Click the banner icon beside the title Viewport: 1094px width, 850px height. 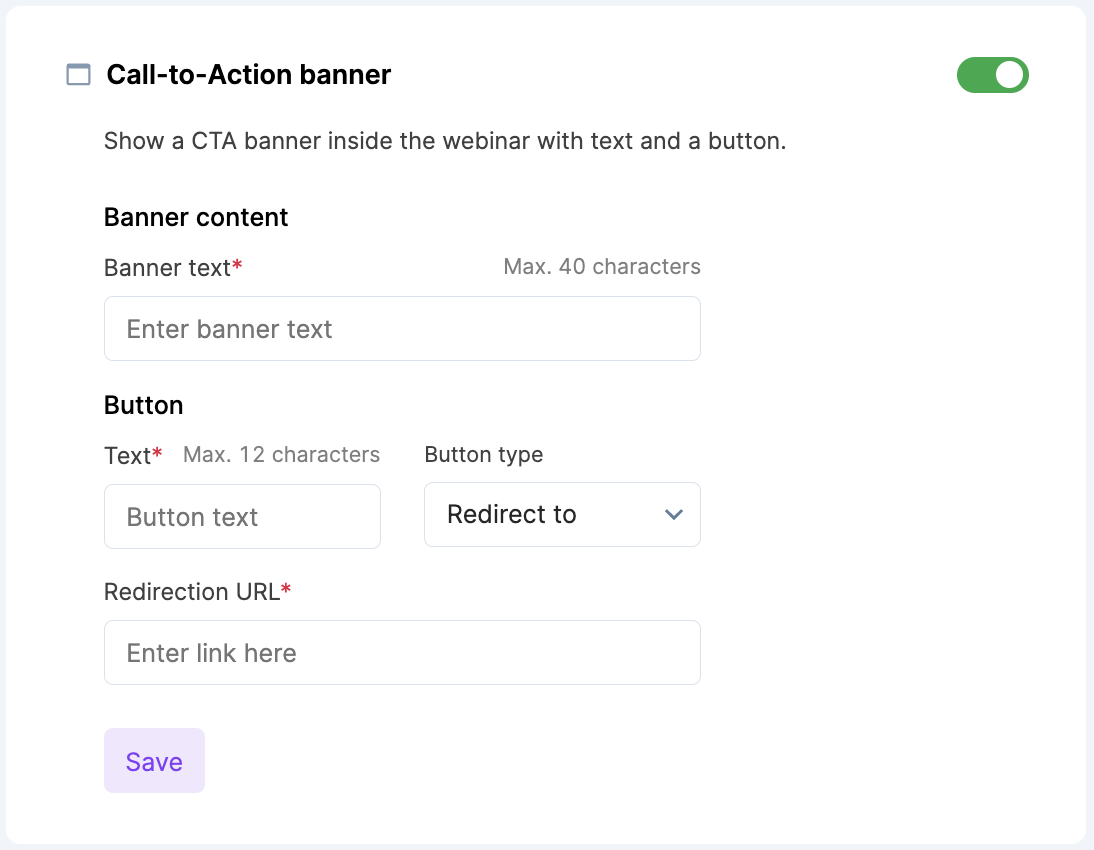[x=78, y=74]
